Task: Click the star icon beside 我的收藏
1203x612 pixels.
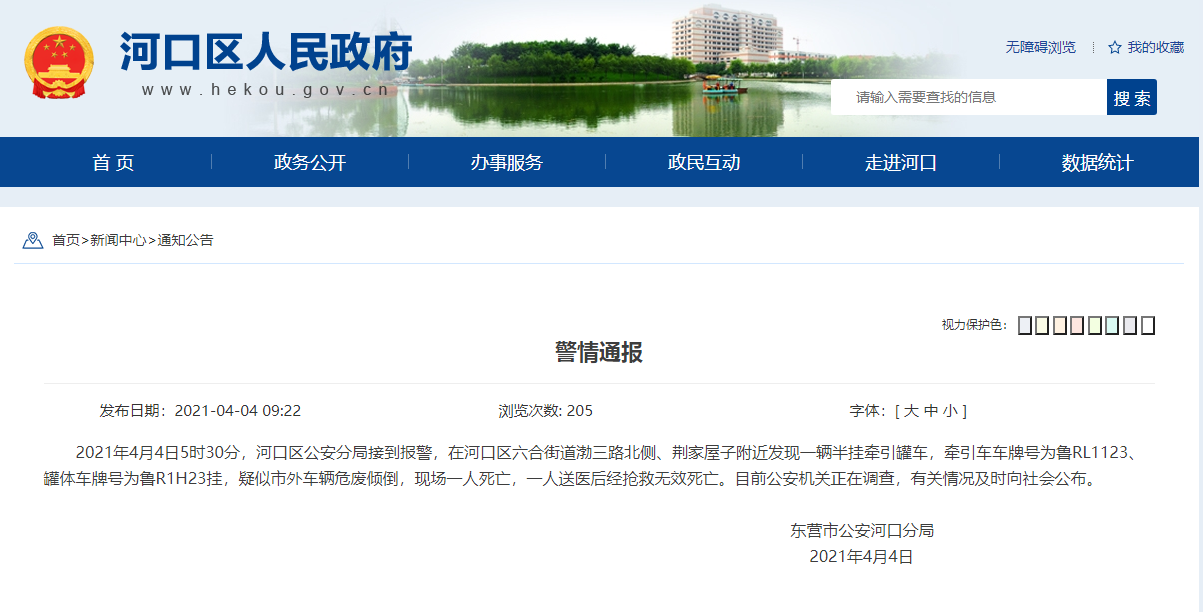Action: pos(1114,47)
